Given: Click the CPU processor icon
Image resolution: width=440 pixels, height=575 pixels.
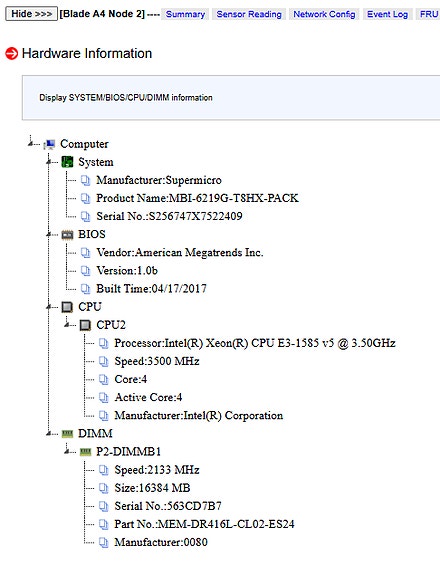Looking at the screenshot, I should tap(67, 307).
